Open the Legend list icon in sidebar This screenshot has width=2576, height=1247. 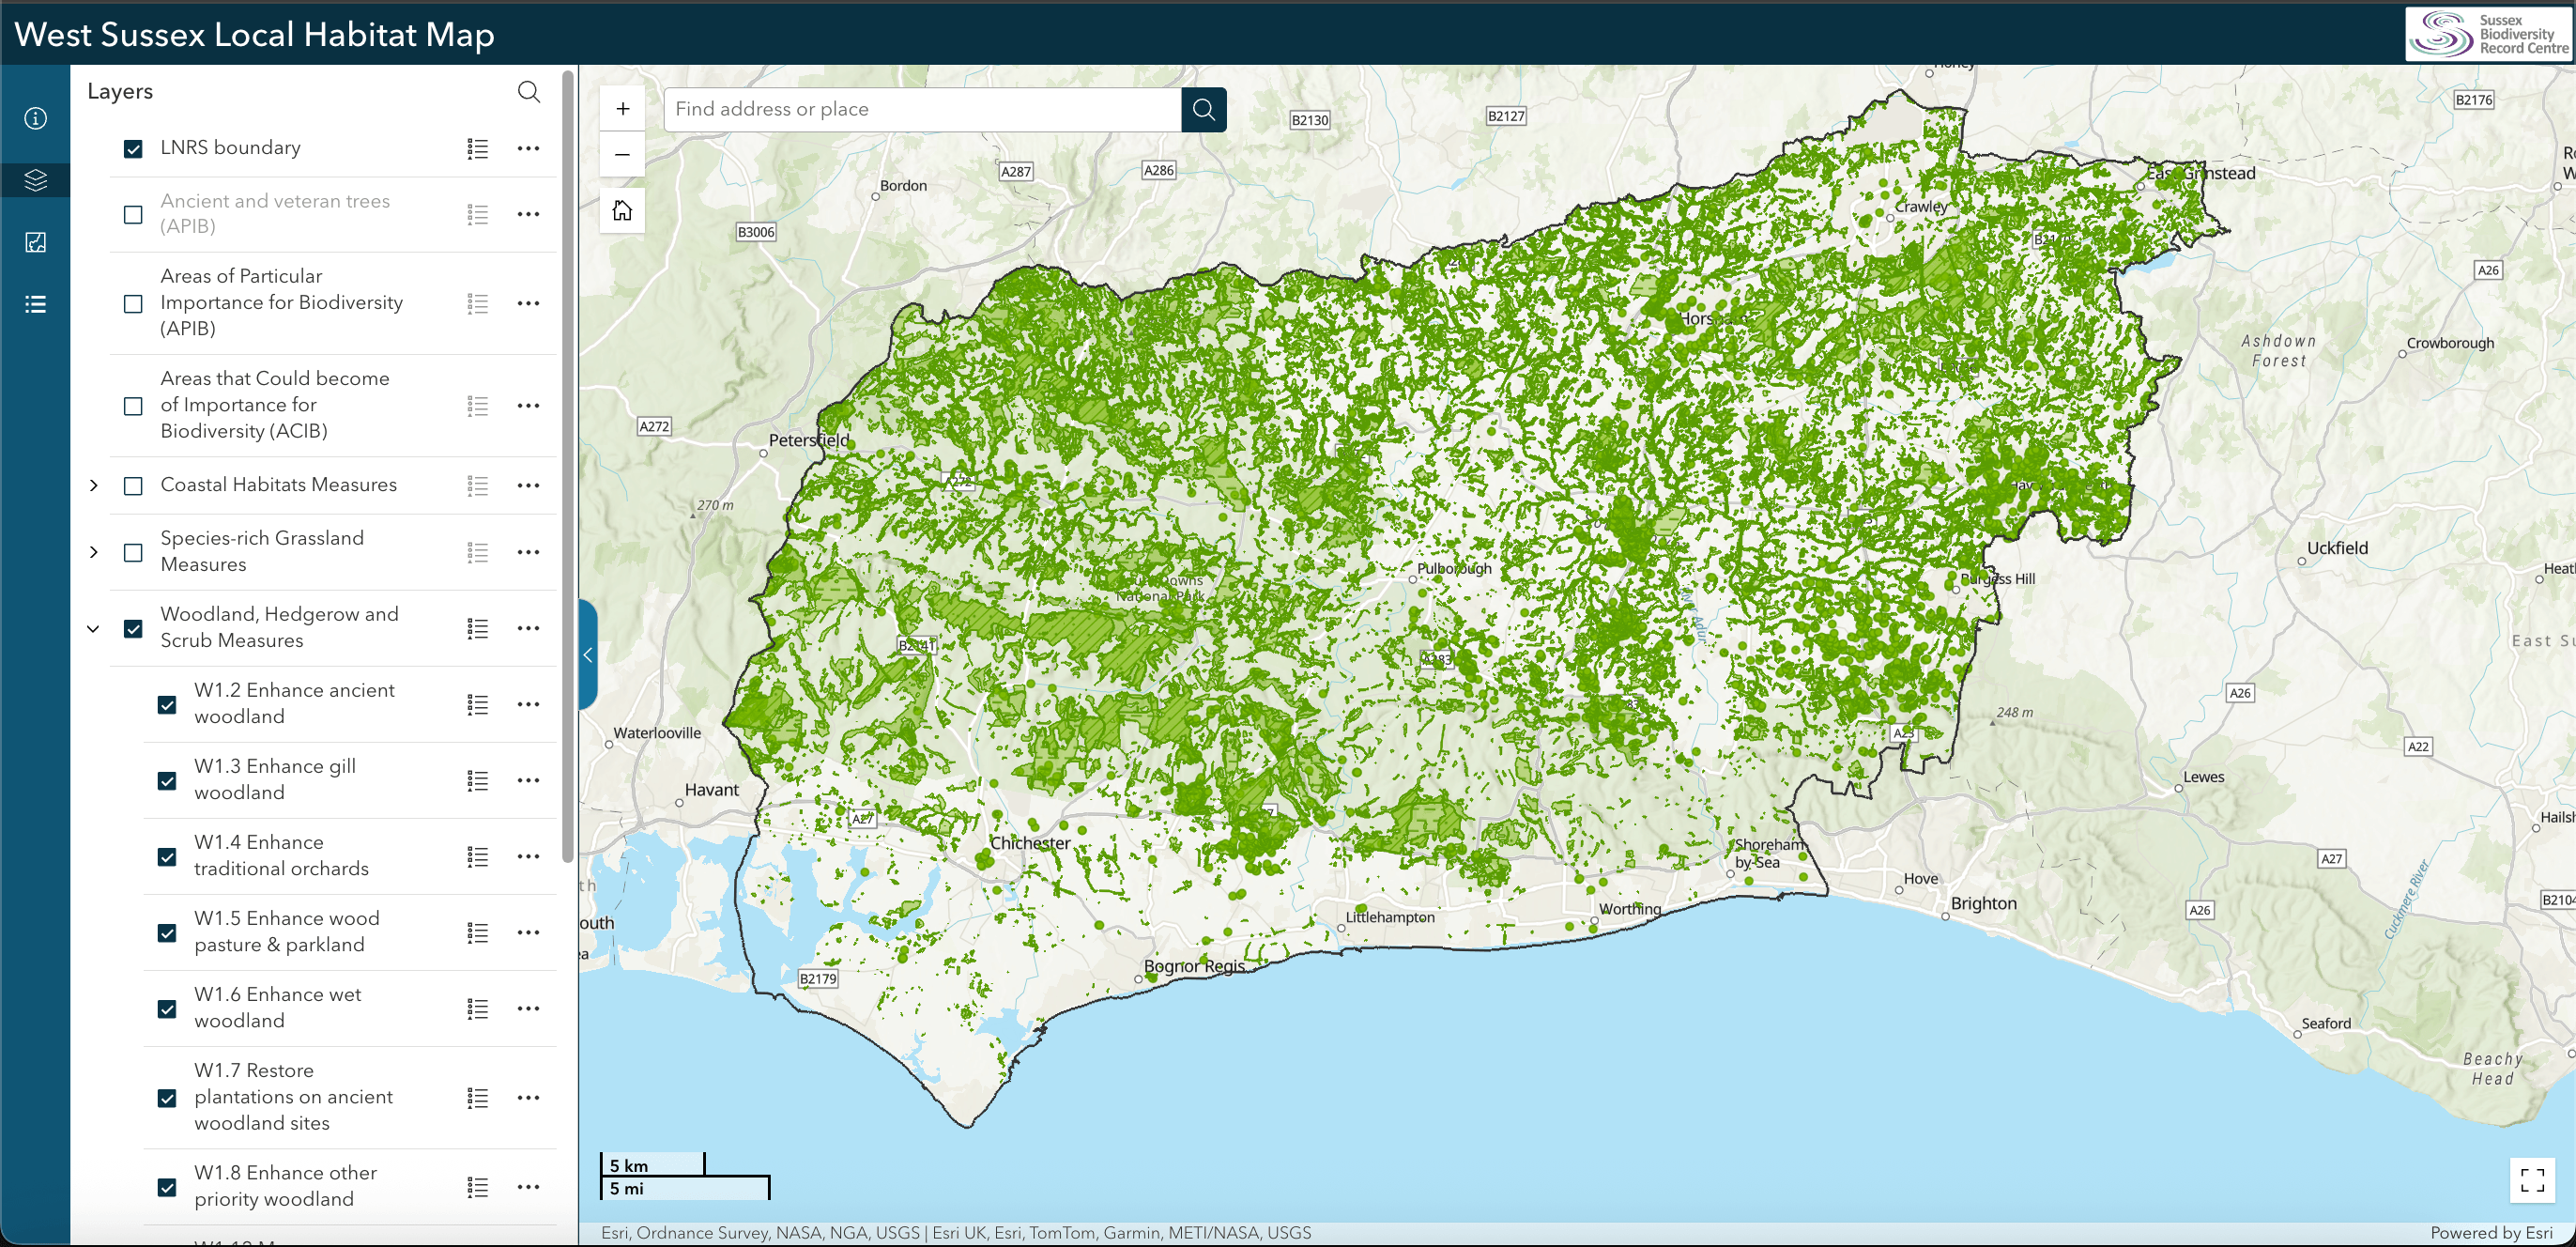35,304
